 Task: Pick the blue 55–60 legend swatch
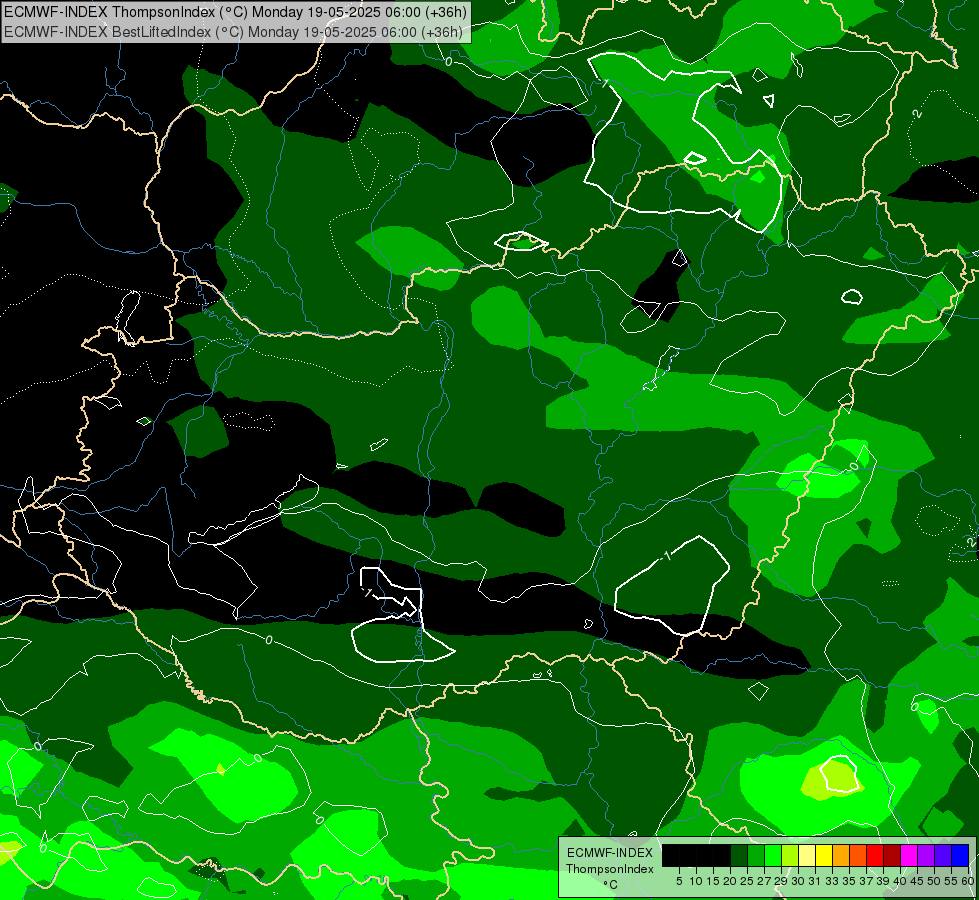(x=960, y=855)
